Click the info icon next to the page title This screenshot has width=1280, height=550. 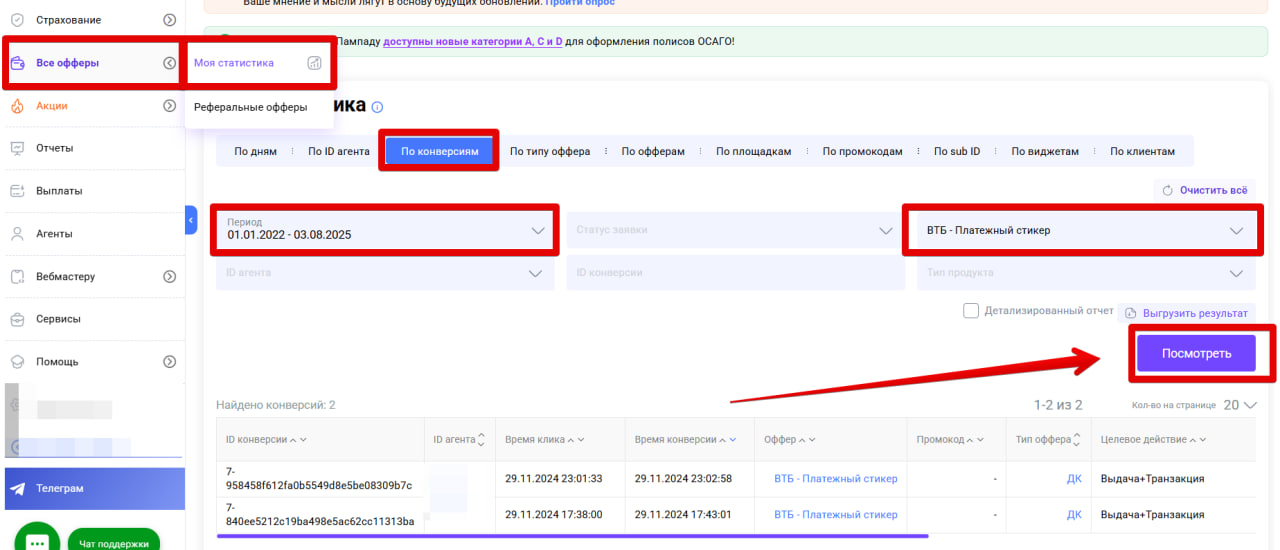377,108
